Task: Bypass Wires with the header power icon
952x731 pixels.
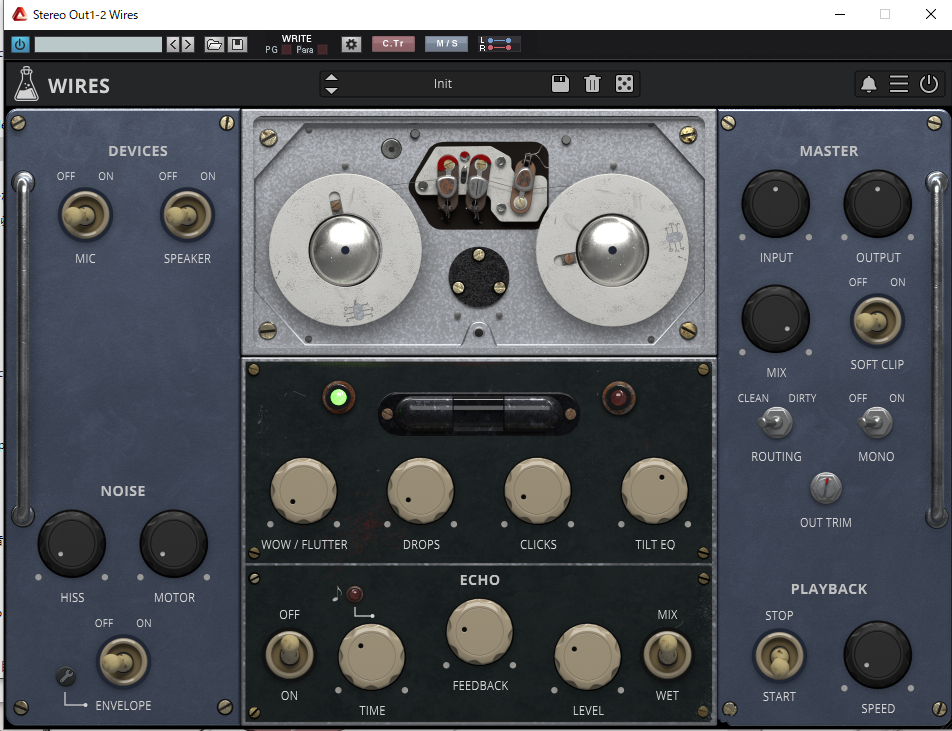Action: pos(929,84)
